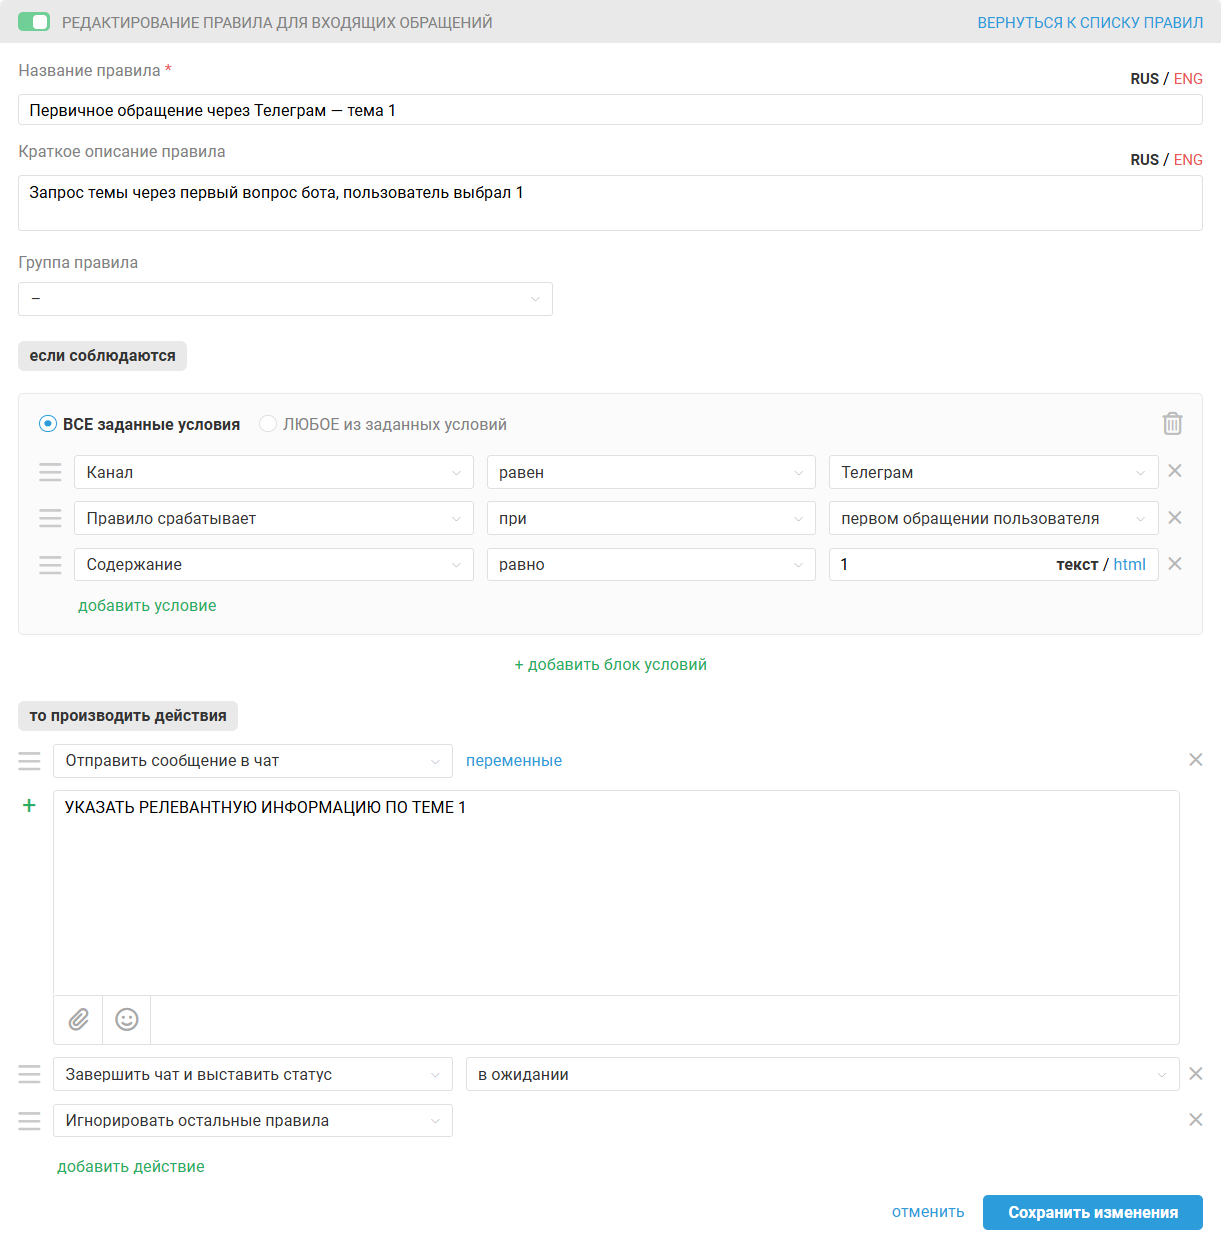This screenshot has width=1221, height=1247.
Task: Delete condition block with trash icon
Action: click(x=1172, y=424)
